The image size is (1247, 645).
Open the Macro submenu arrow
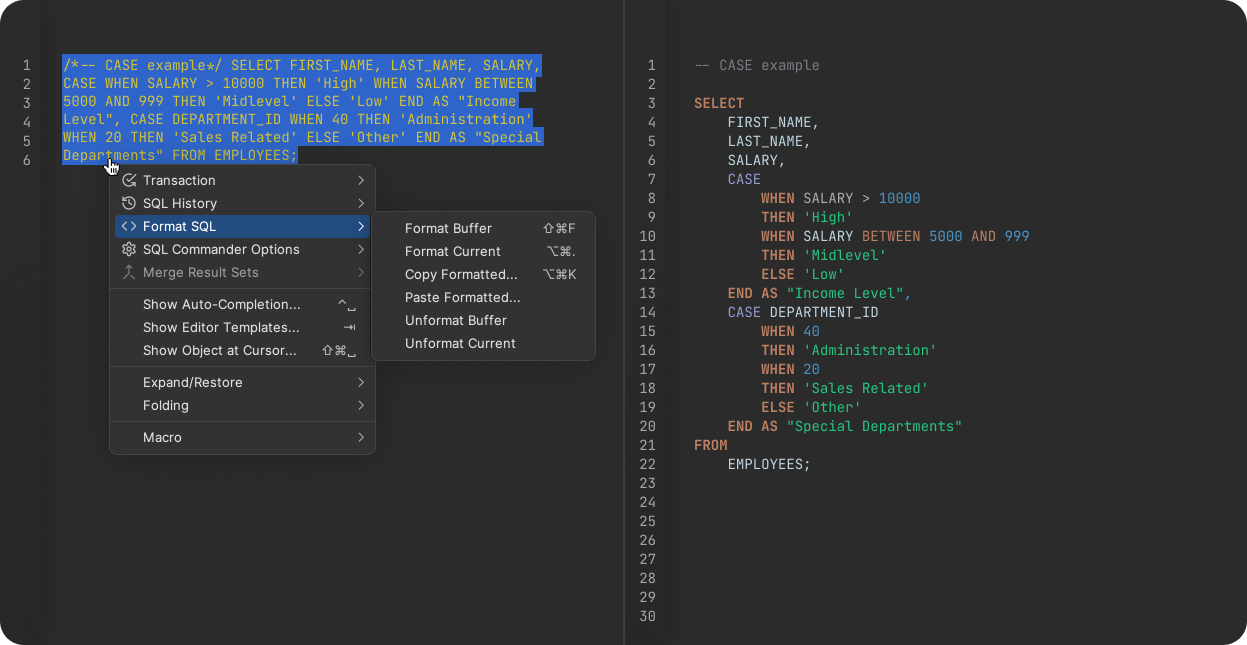(x=361, y=437)
